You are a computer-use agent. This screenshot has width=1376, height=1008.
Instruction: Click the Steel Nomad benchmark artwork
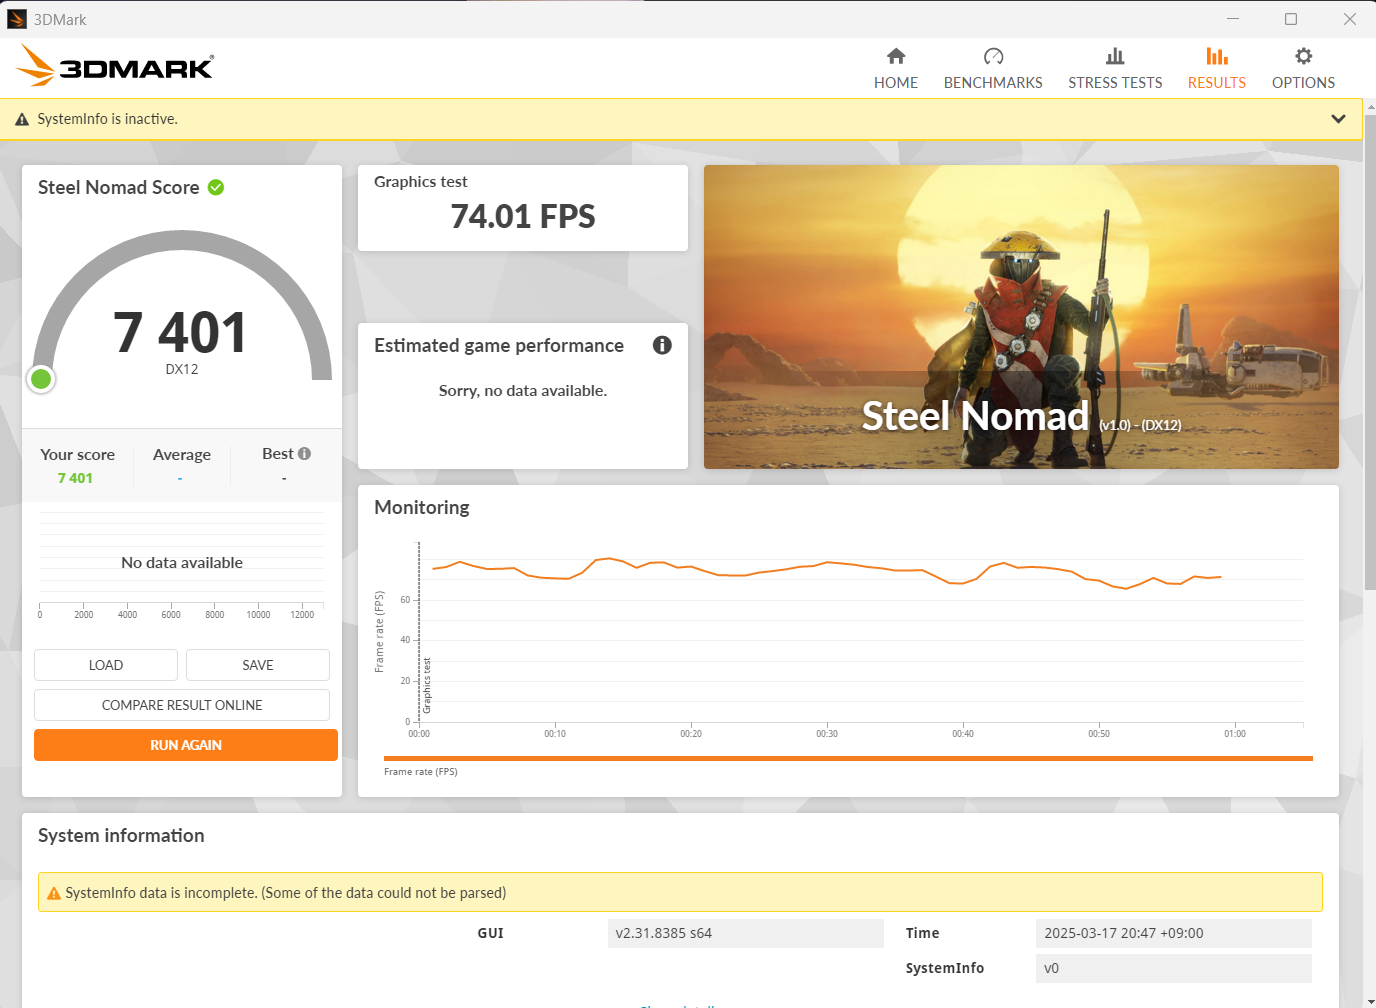click(1021, 317)
